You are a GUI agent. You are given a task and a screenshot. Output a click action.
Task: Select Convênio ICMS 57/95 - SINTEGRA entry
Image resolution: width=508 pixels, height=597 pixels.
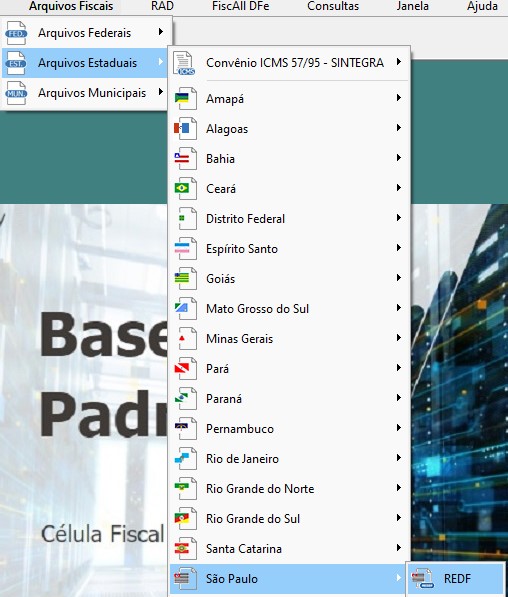pos(289,63)
